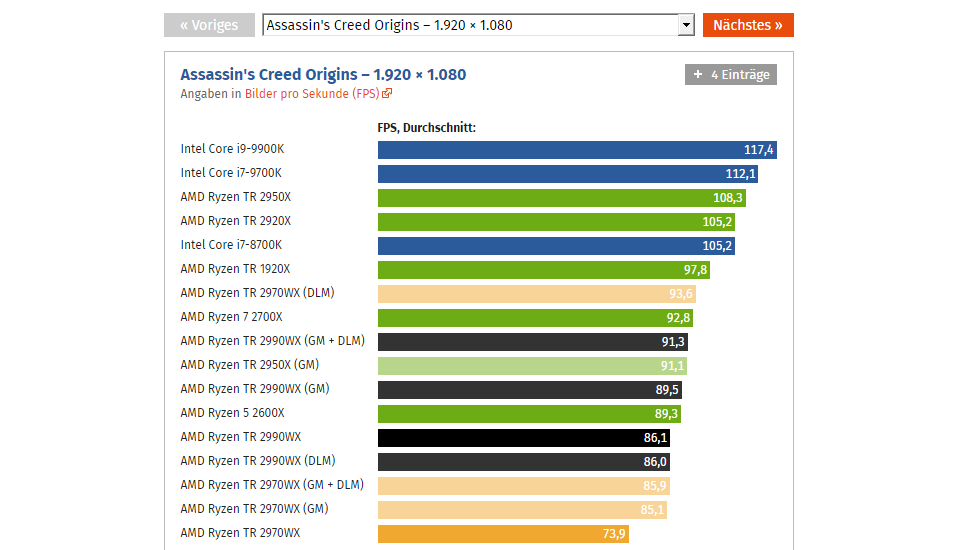Viewport: 959px width, 550px height.
Task: Go to next chart with Nächstes »
Action: (x=747, y=25)
